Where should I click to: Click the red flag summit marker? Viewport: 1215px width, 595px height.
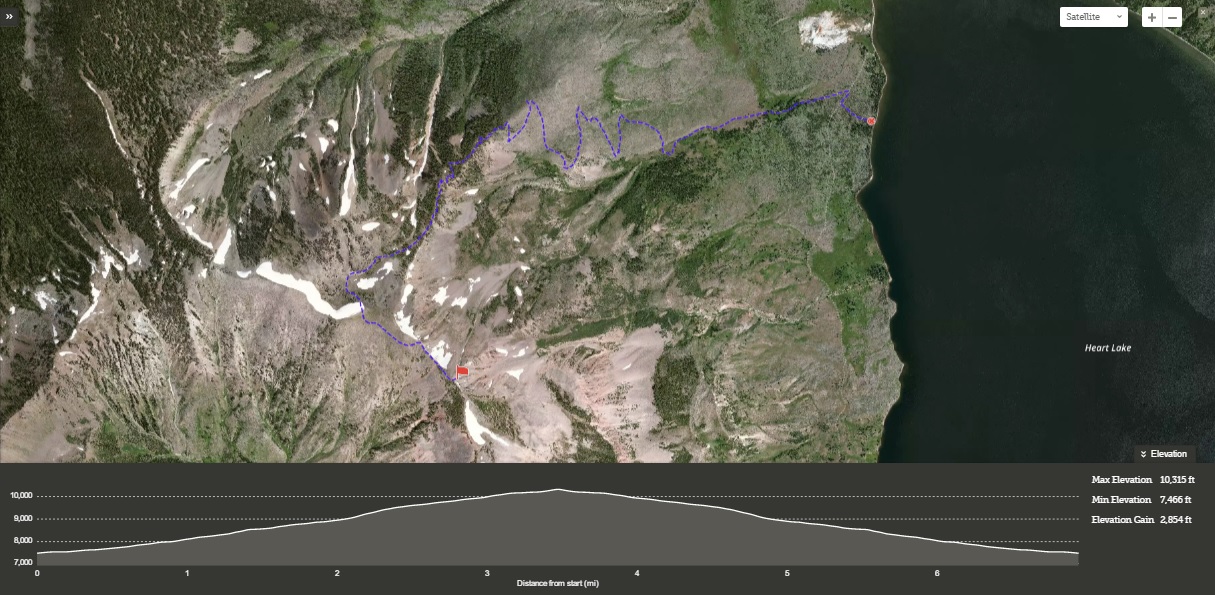(462, 371)
